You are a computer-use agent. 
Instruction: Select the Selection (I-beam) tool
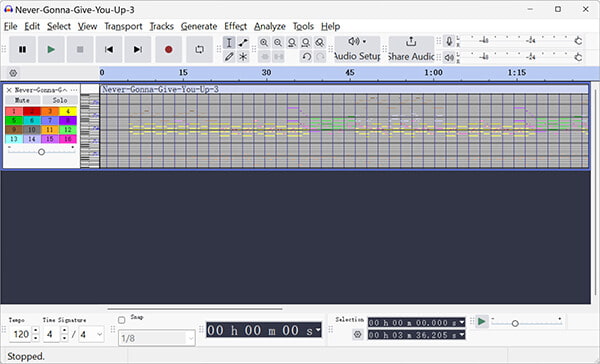(x=229, y=42)
